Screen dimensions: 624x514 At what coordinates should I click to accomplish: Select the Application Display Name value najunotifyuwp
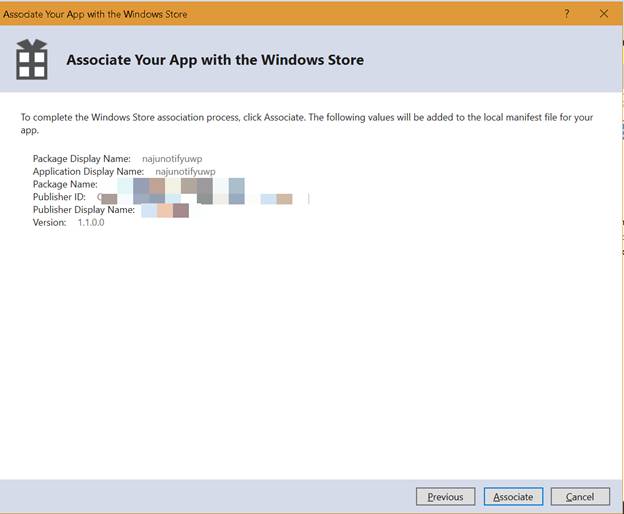(x=185, y=171)
